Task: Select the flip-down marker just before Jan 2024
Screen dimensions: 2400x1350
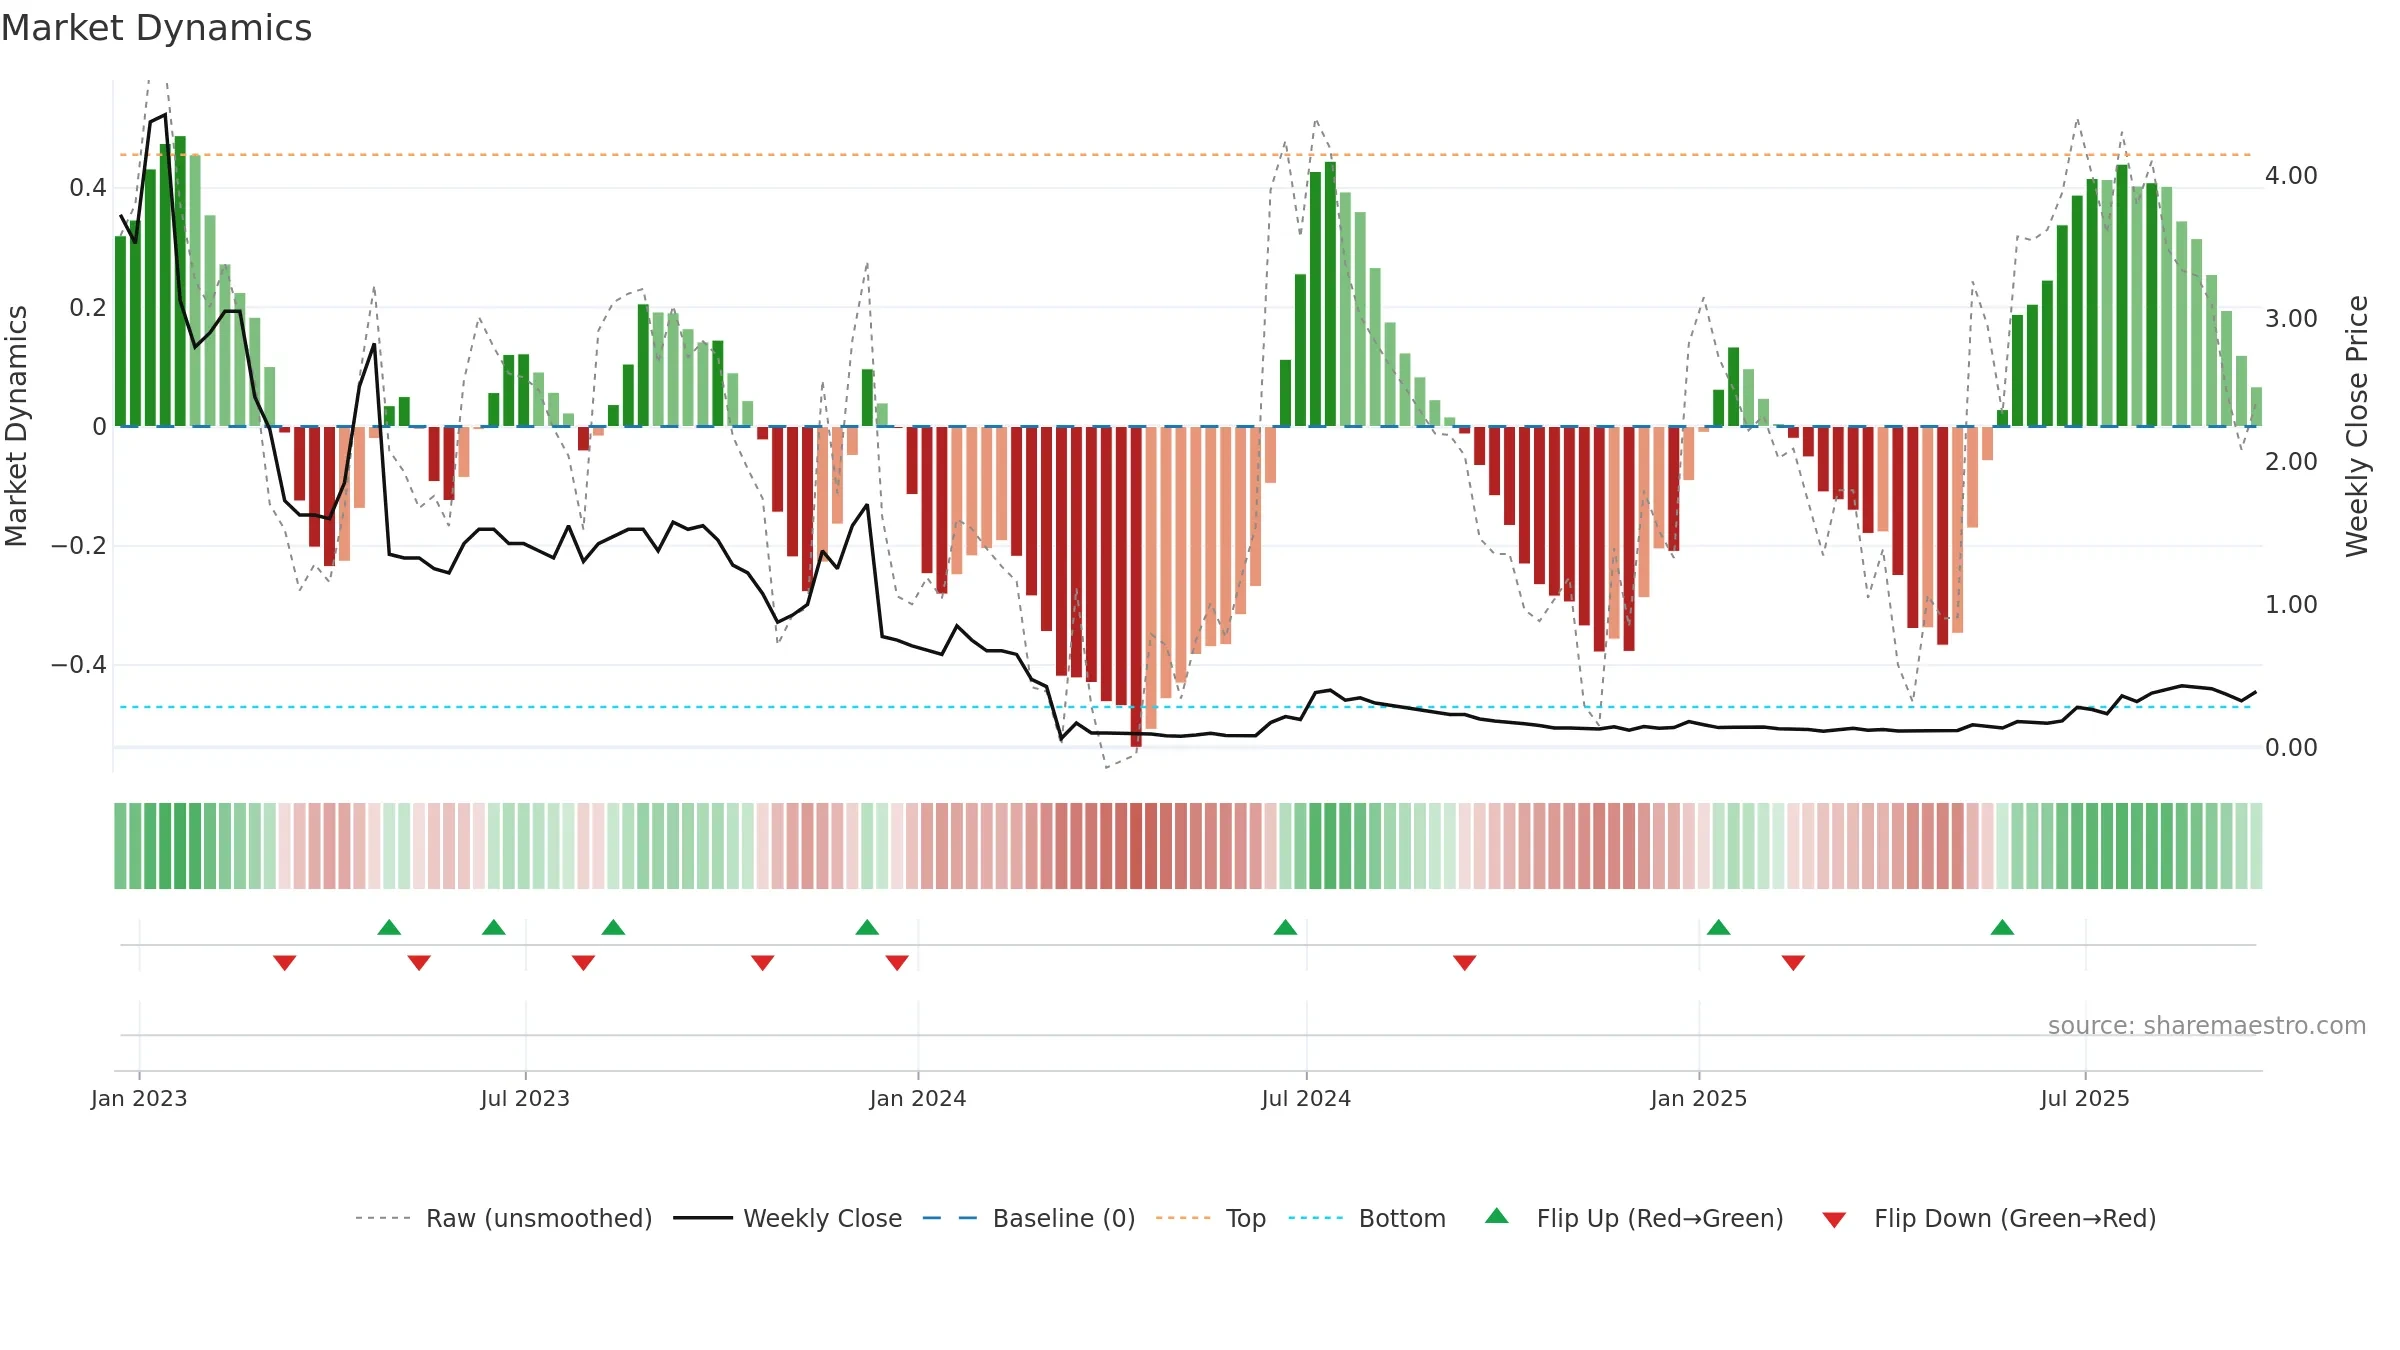Action: (x=897, y=962)
